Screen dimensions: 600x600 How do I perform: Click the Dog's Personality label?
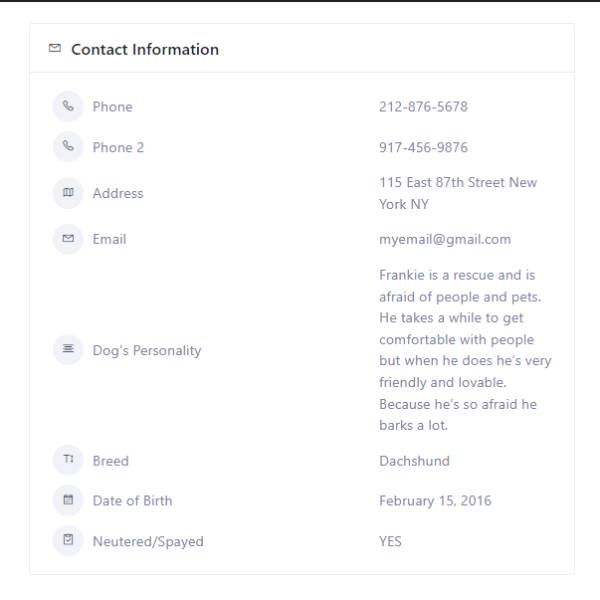tap(147, 351)
